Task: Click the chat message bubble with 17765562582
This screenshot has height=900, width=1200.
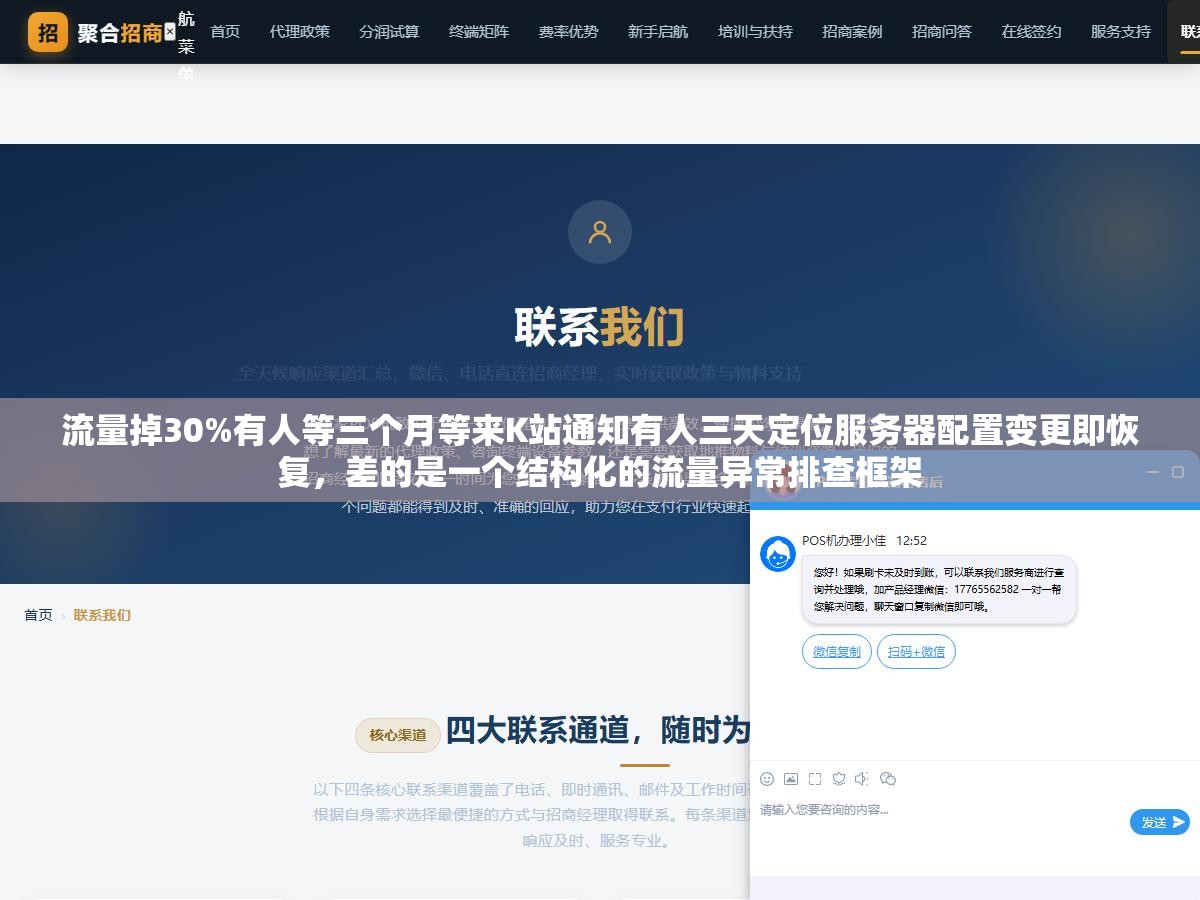Action: point(939,590)
